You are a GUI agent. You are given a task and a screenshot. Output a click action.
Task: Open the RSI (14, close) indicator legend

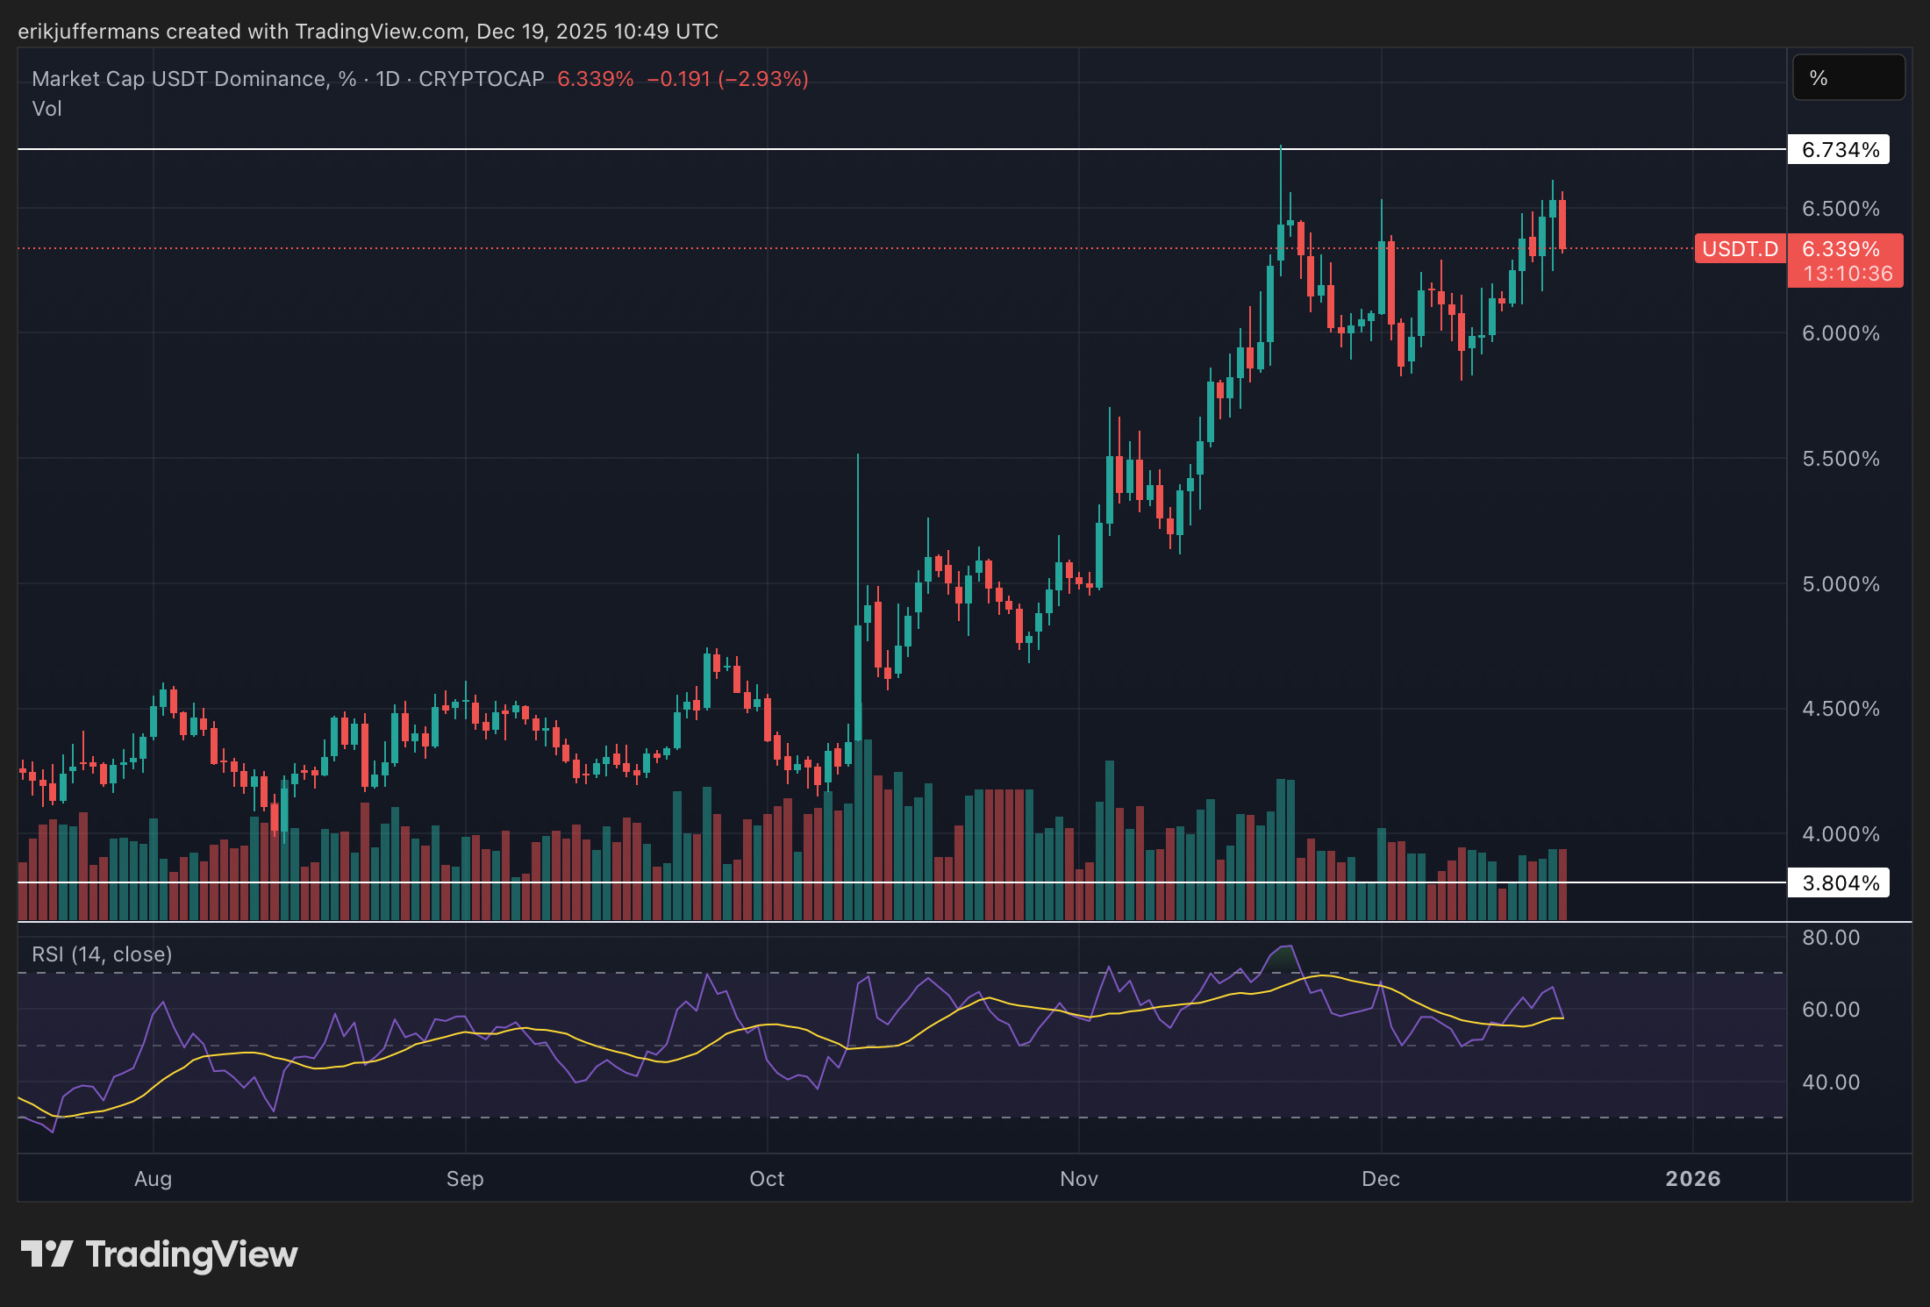pos(101,954)
